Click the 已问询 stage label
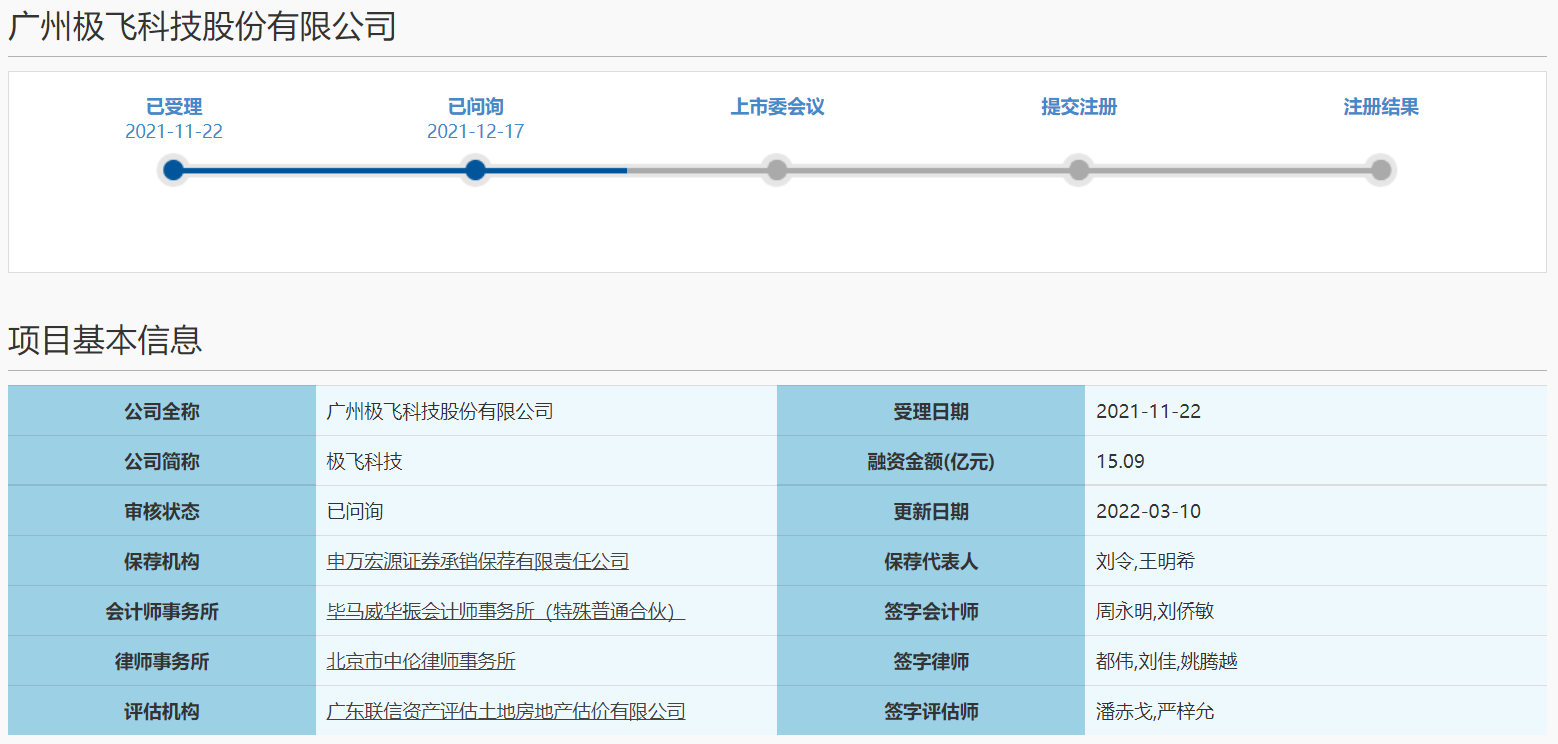 click(x=476, y=107)
